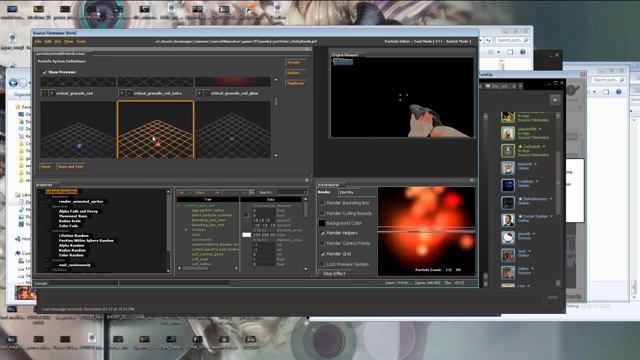Click the particle preview render area
Viewport: 640px width, 360px height.
427,231
